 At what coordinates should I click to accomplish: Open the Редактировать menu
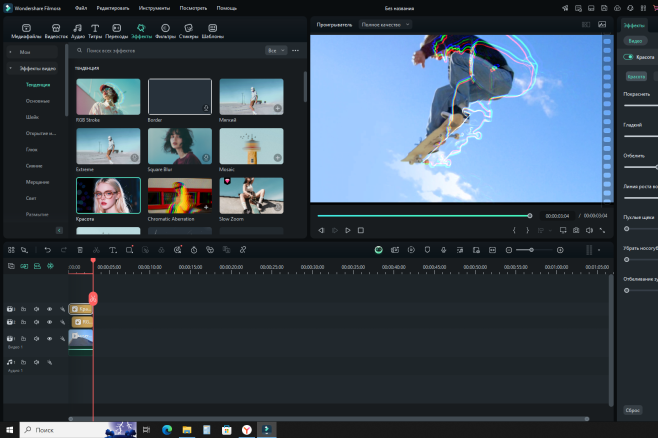coord(113,8)
